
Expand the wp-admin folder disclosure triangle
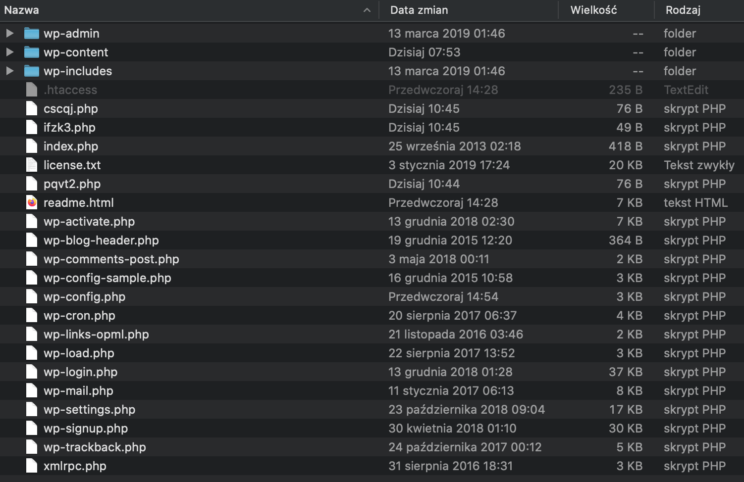[9, 33]
